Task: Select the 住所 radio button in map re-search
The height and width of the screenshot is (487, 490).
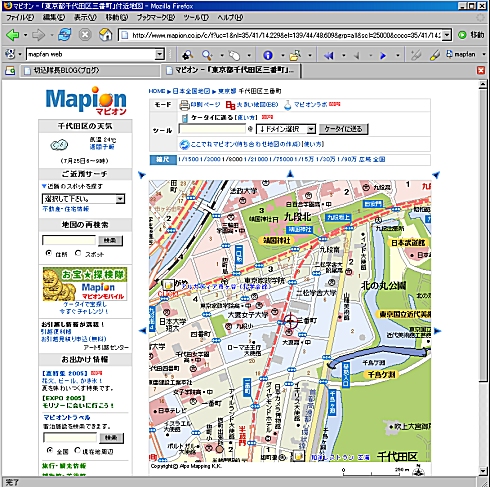Action: click(49, 253)
